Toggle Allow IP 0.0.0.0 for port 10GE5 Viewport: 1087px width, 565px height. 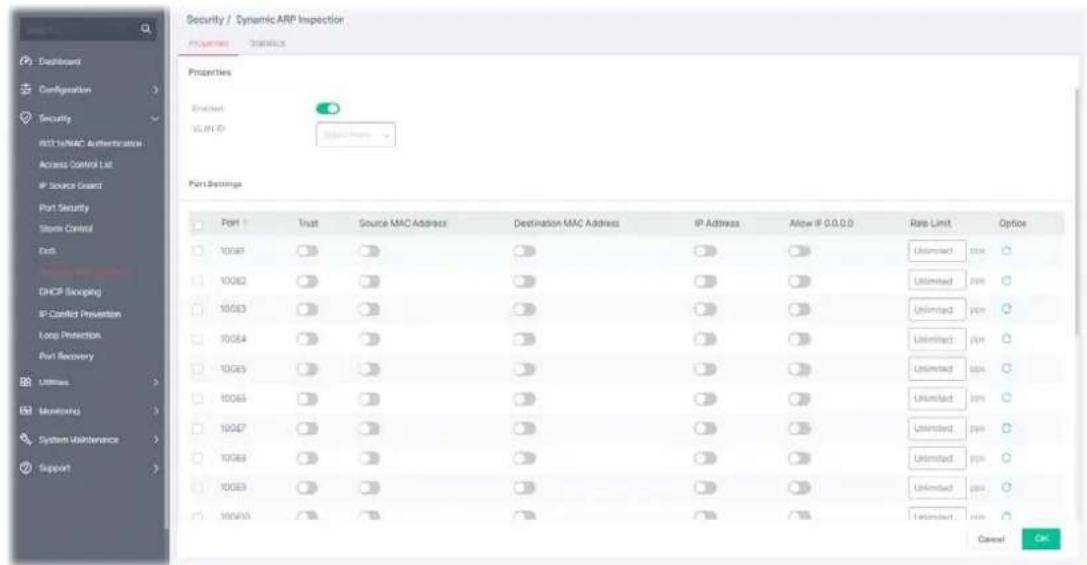pos(799,369)
